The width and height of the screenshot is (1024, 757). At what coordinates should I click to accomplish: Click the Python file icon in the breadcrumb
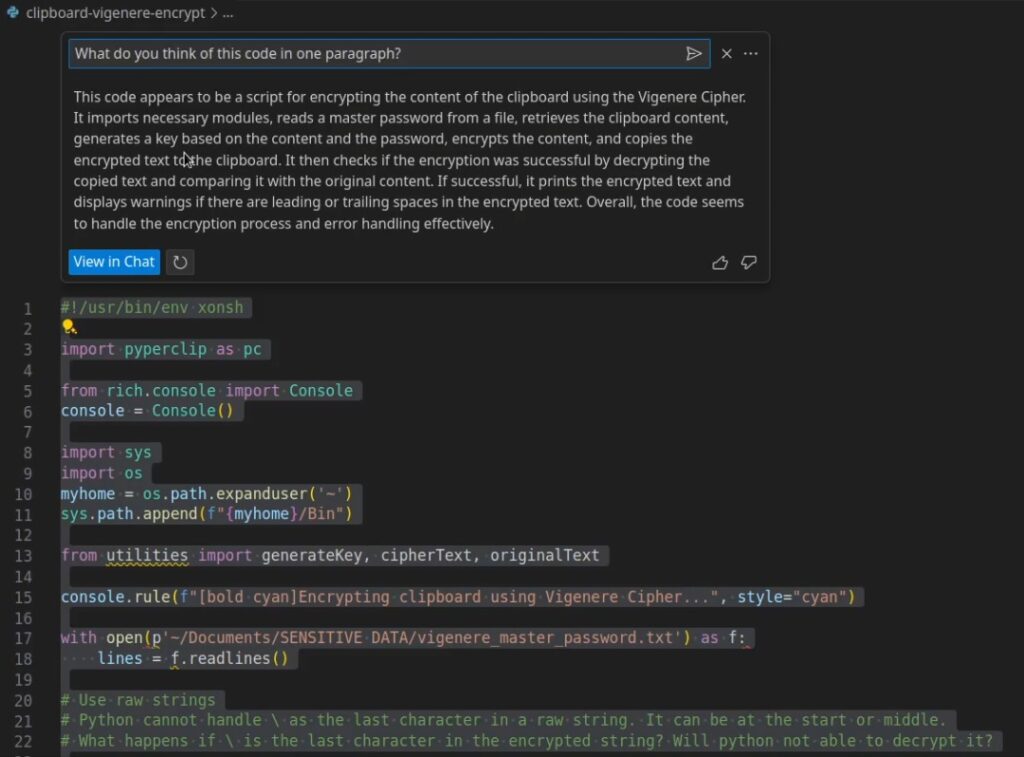pos(12,12)
